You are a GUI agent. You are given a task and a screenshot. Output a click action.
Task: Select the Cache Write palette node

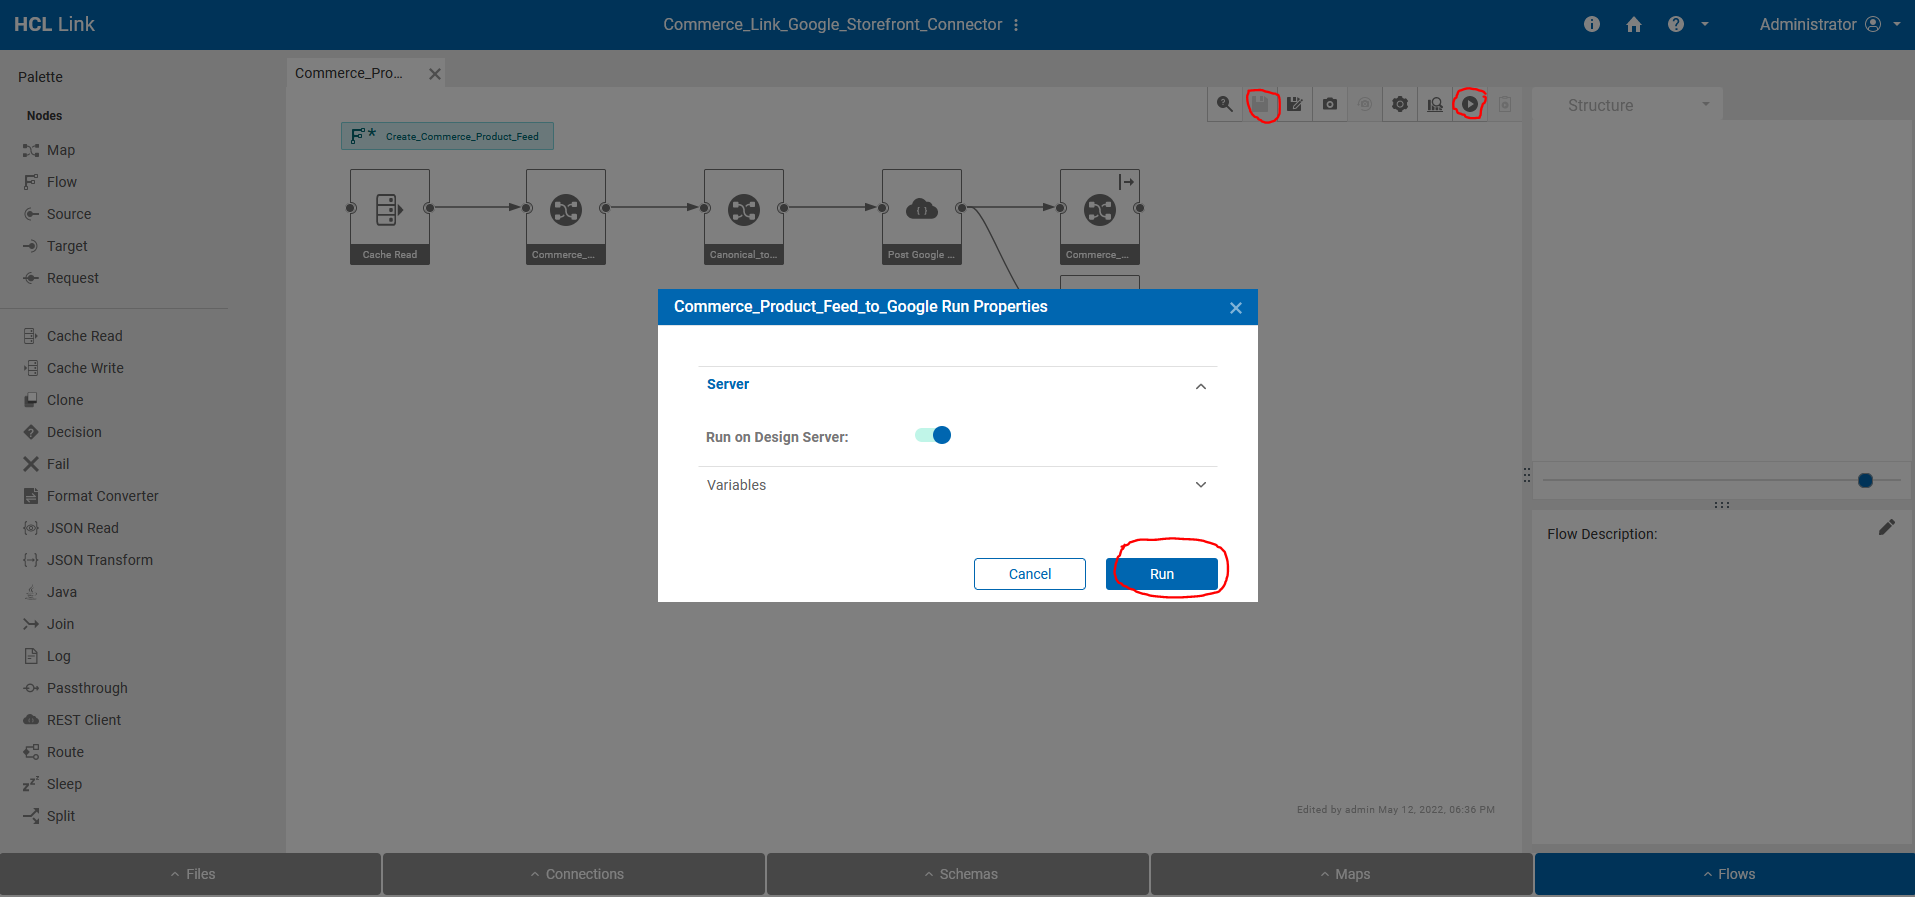click(x=73, y=368)
